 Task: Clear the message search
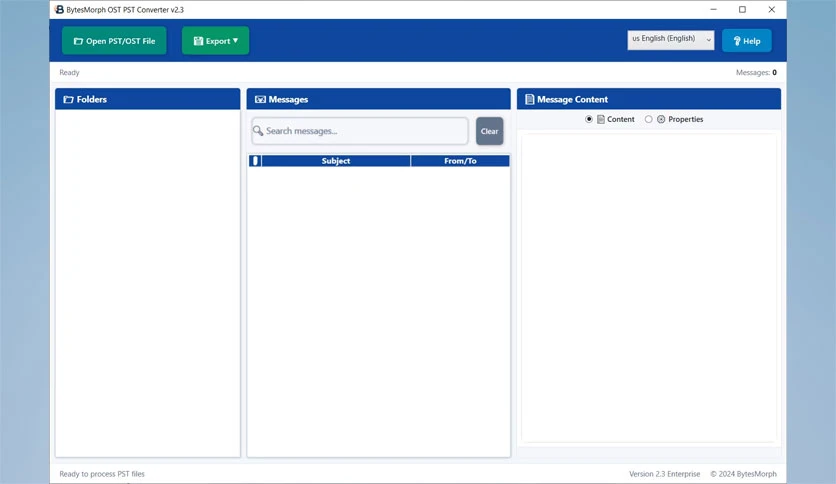[489, 131]
